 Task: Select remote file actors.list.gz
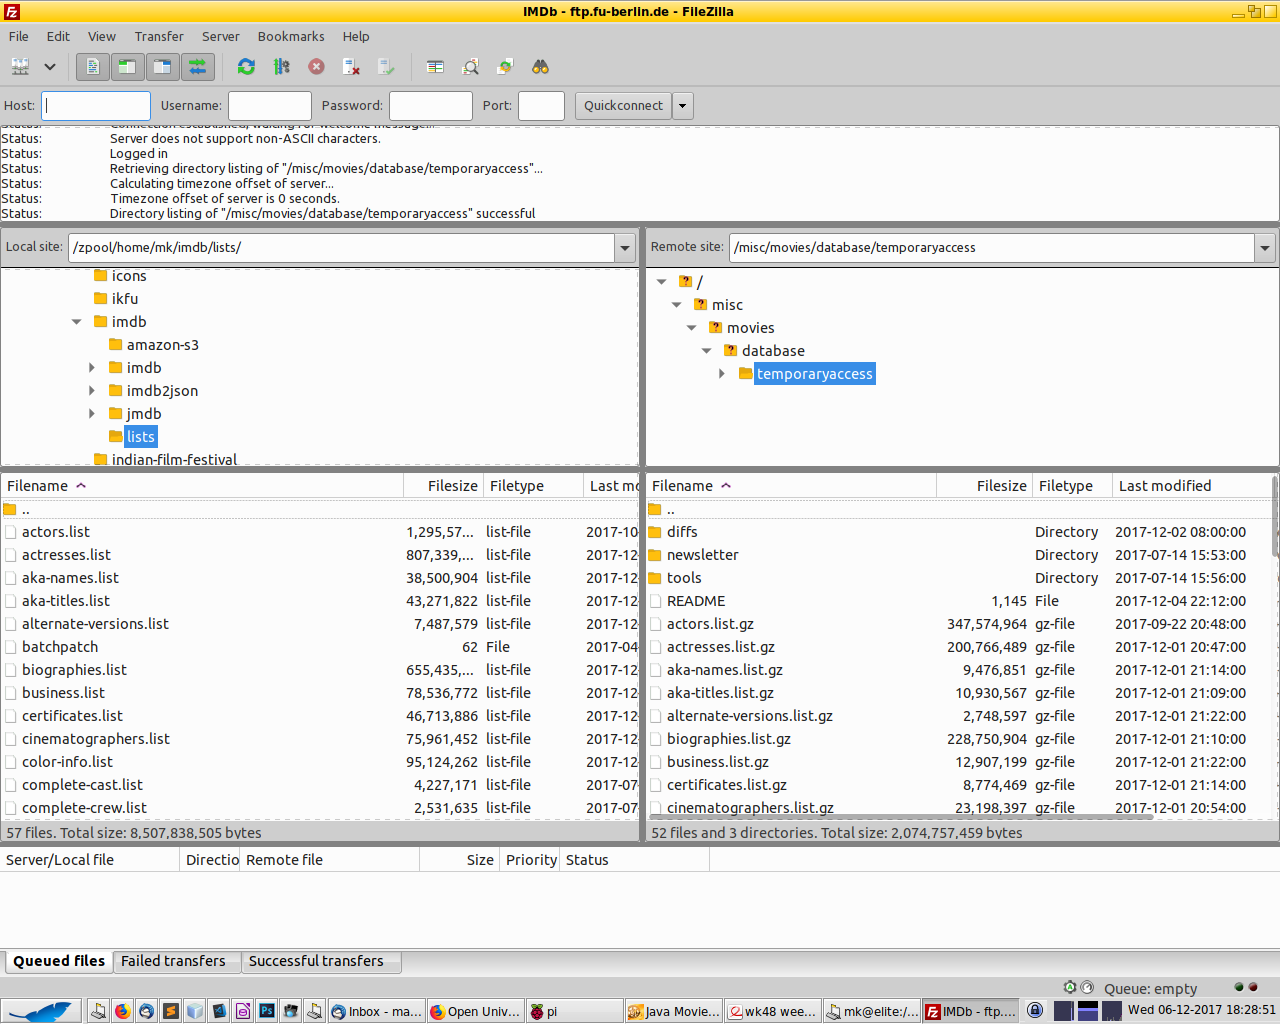point(959,624)
